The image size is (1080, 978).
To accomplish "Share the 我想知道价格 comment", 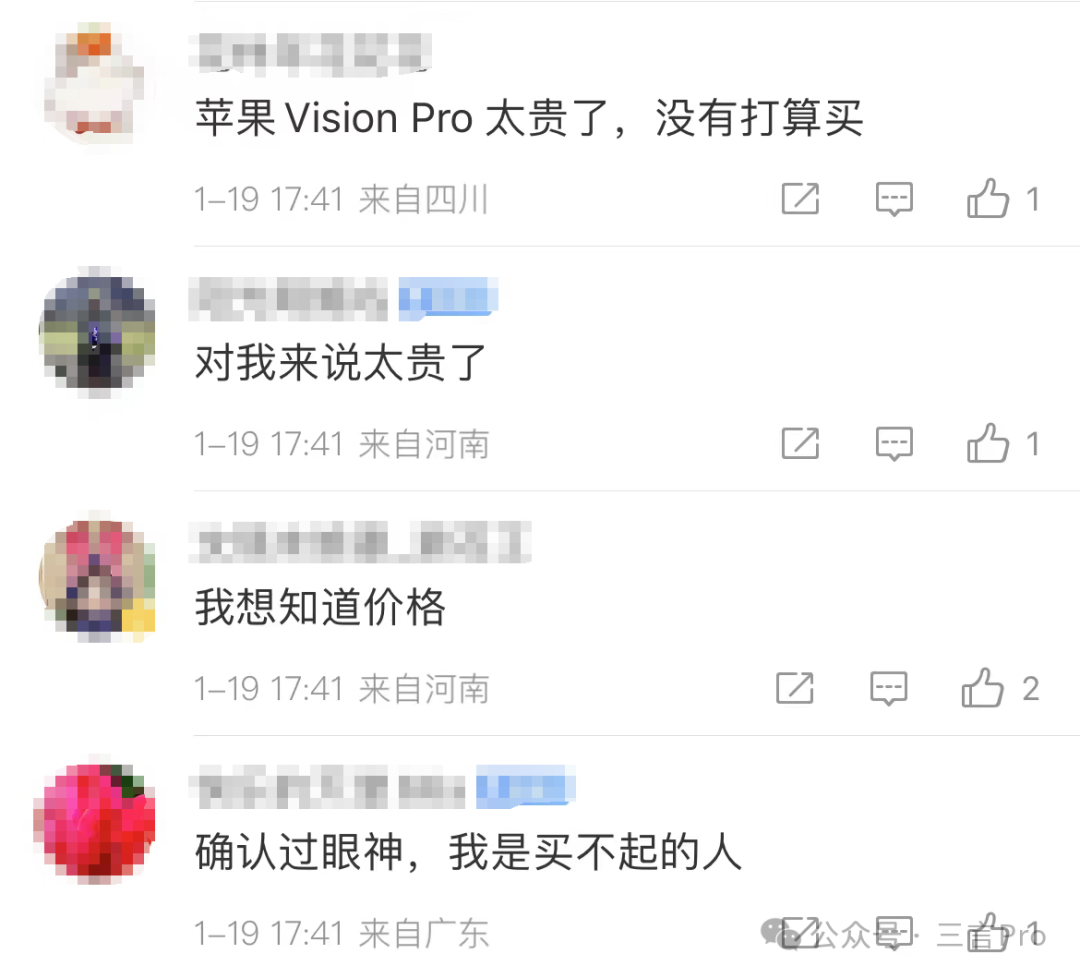I will pos(795,688).
